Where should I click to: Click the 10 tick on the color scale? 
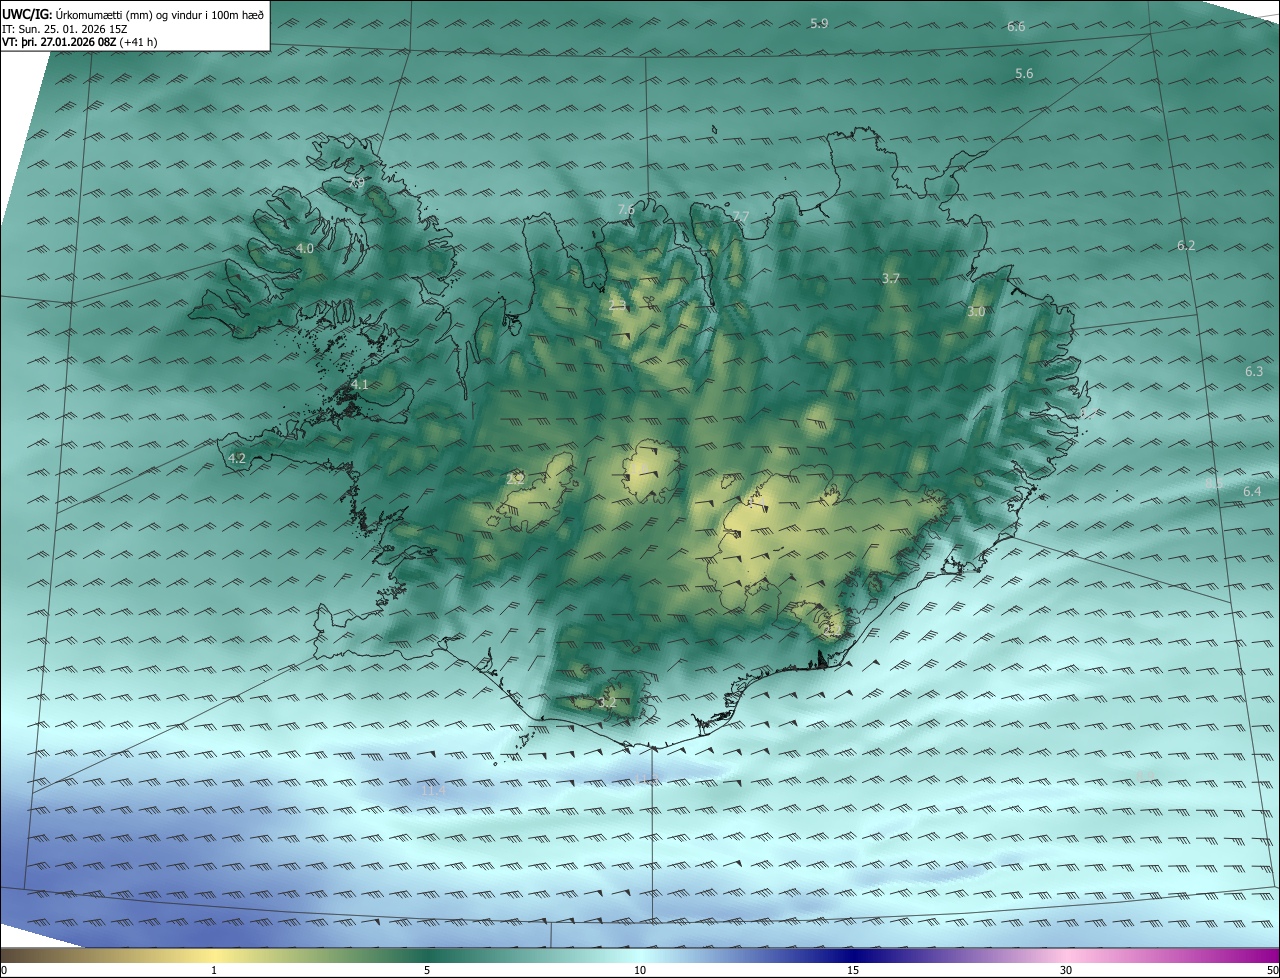[640, 971]
